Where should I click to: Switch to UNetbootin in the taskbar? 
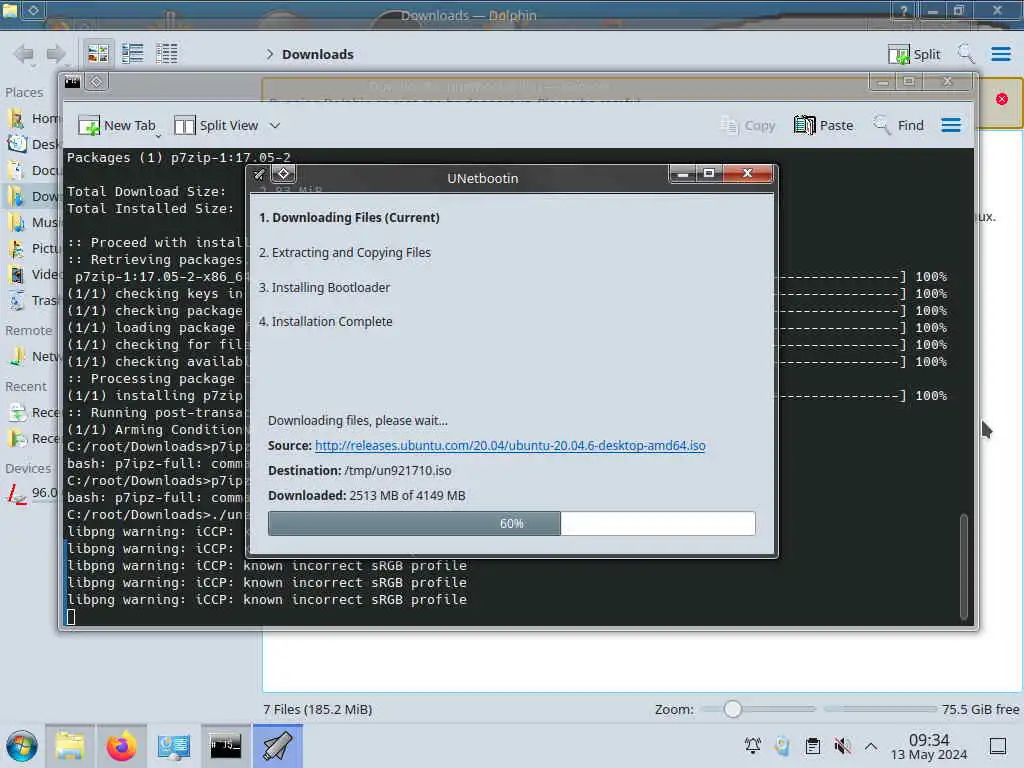[278, 746]
